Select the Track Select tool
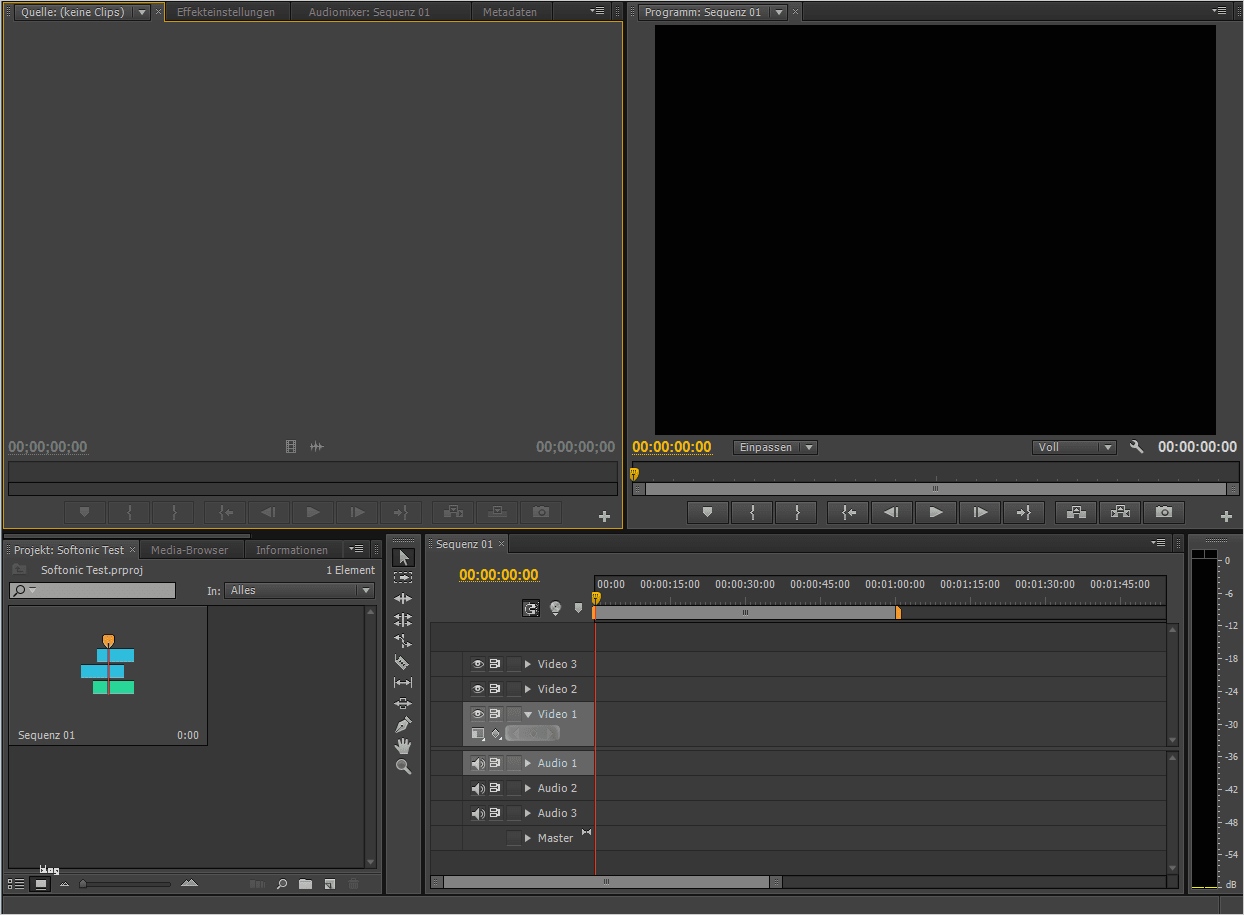Screen dimensions: 1244x915 (x=403, y=578)
